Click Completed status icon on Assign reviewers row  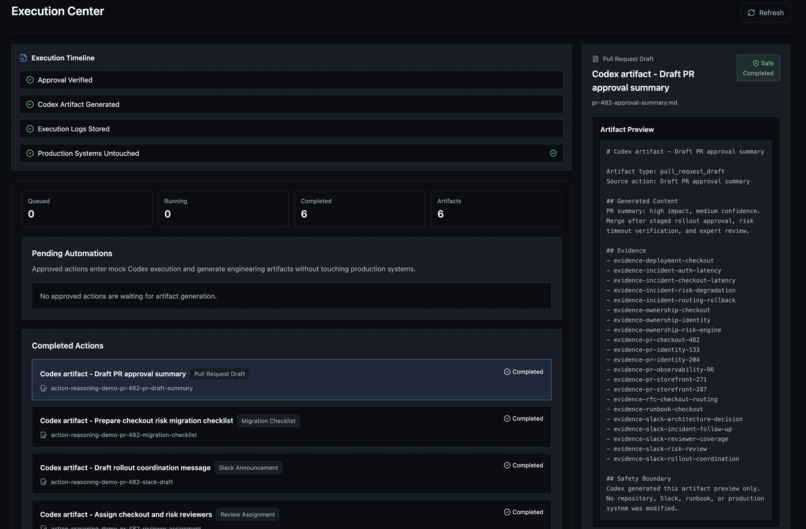[507, 512]
